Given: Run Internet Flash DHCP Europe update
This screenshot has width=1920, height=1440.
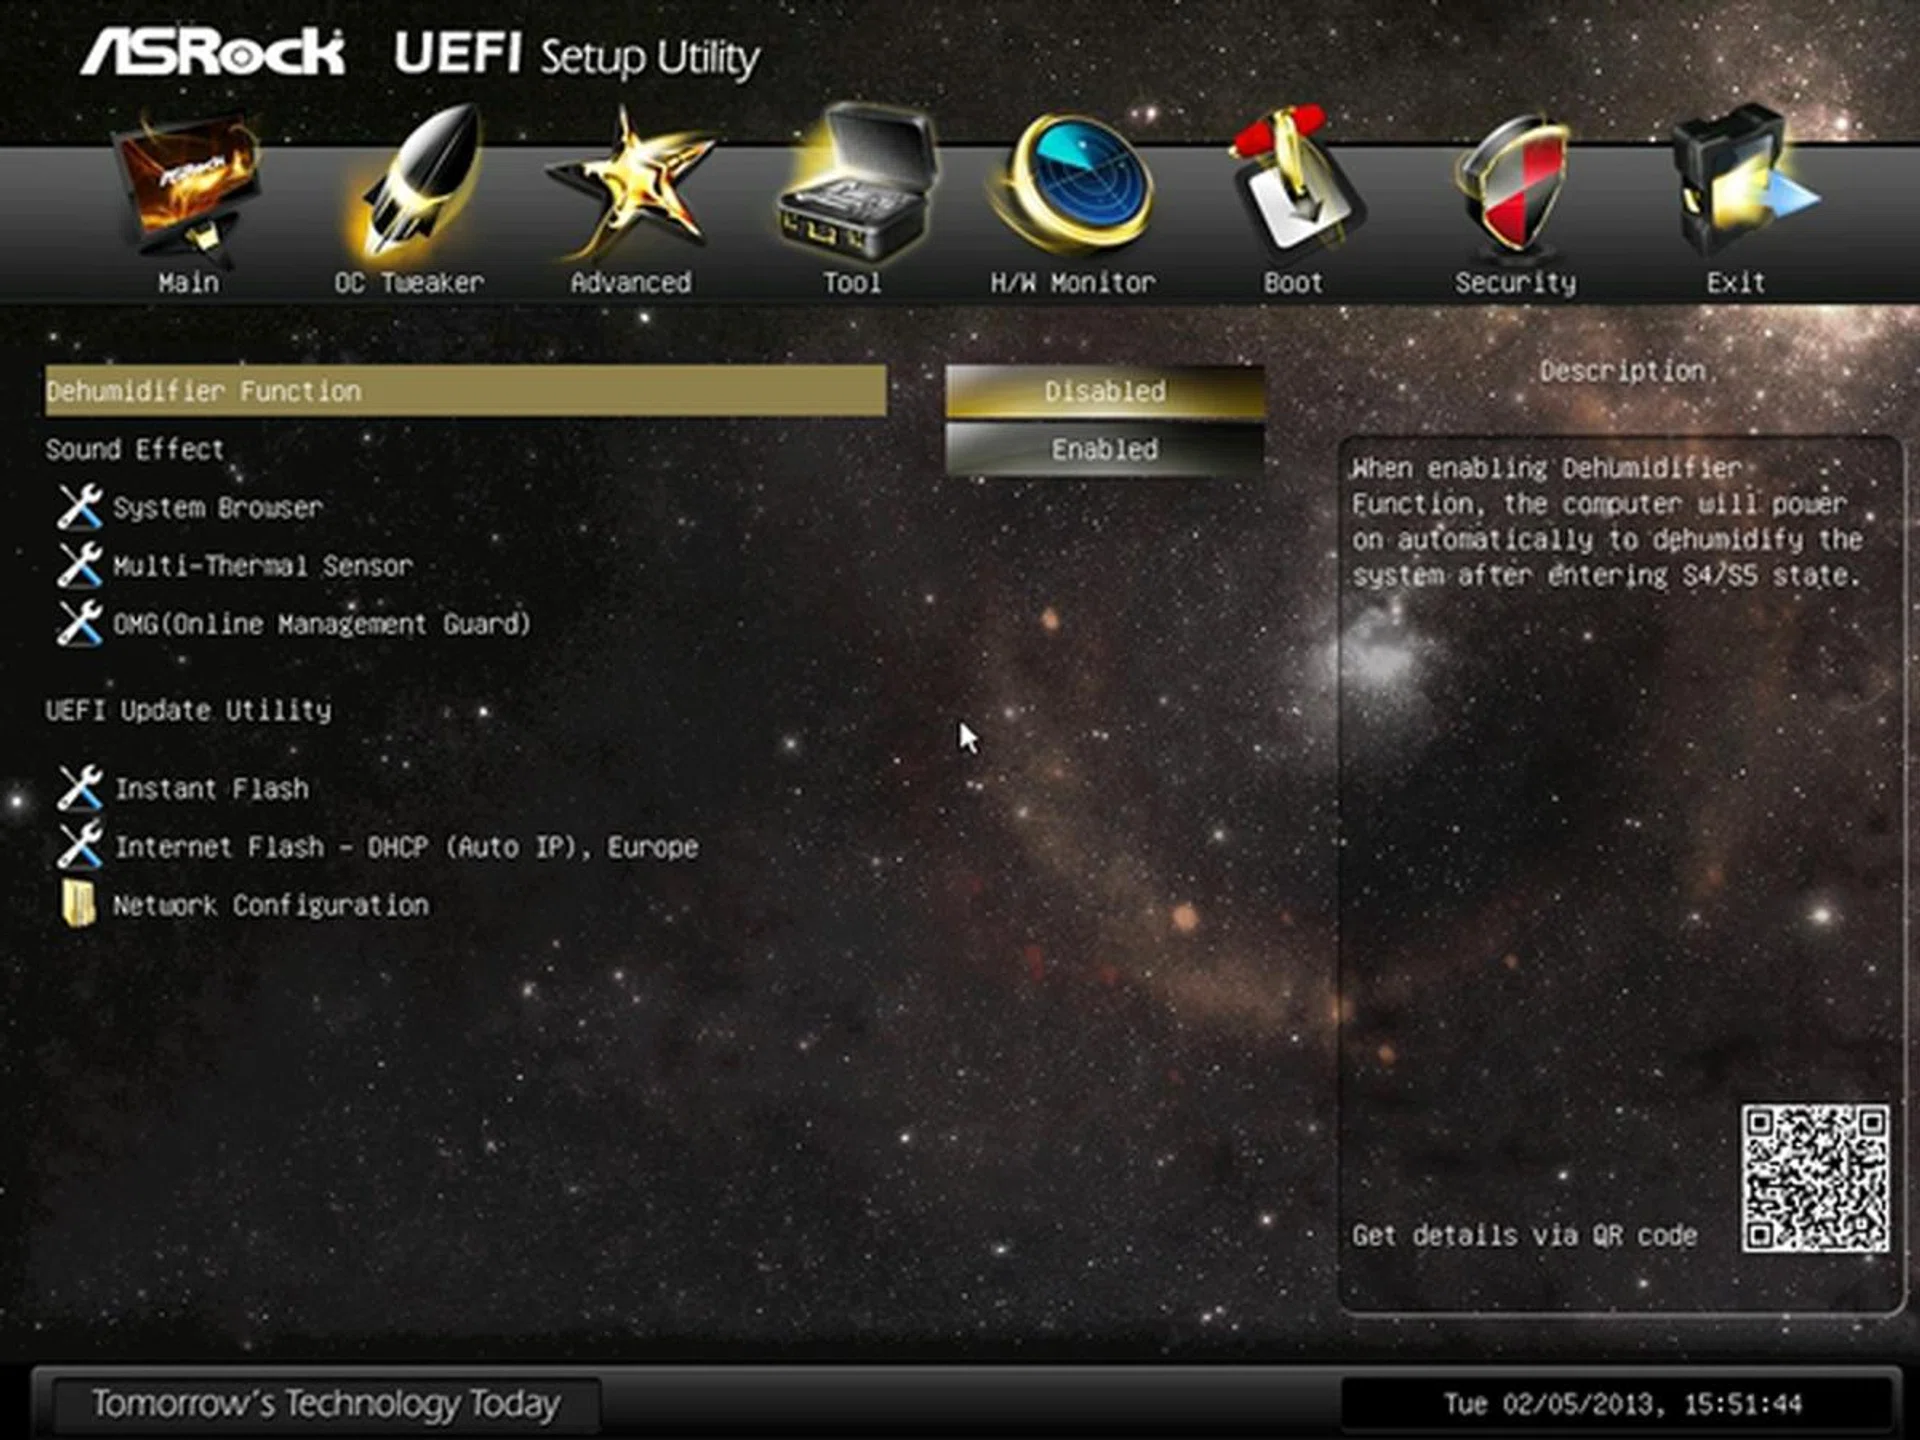Looking at the screenshot, I should [406, 847].
